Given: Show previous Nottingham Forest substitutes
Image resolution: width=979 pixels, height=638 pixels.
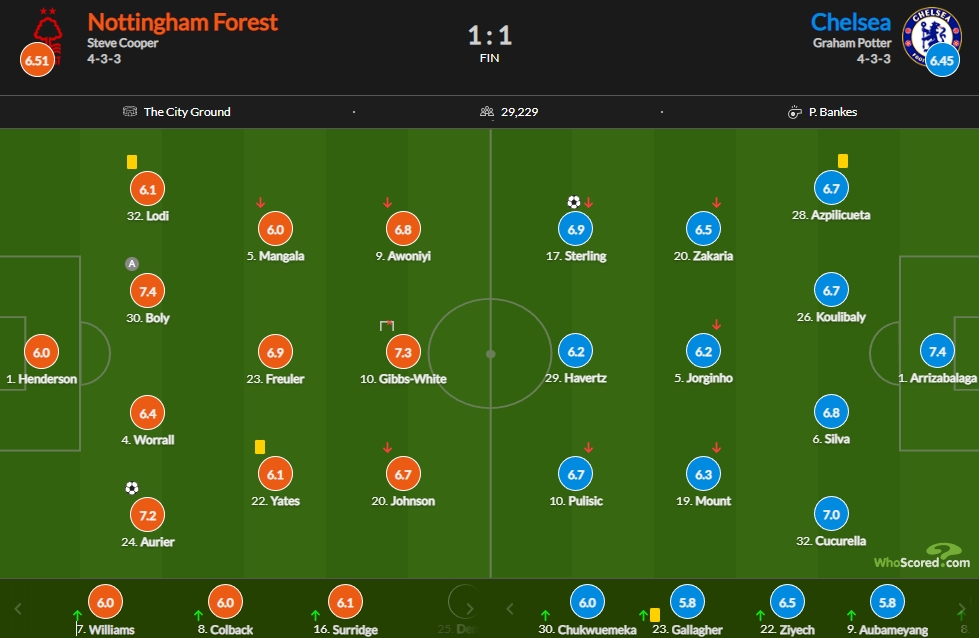Looking at the screenshot, I should tap(18, 608).
